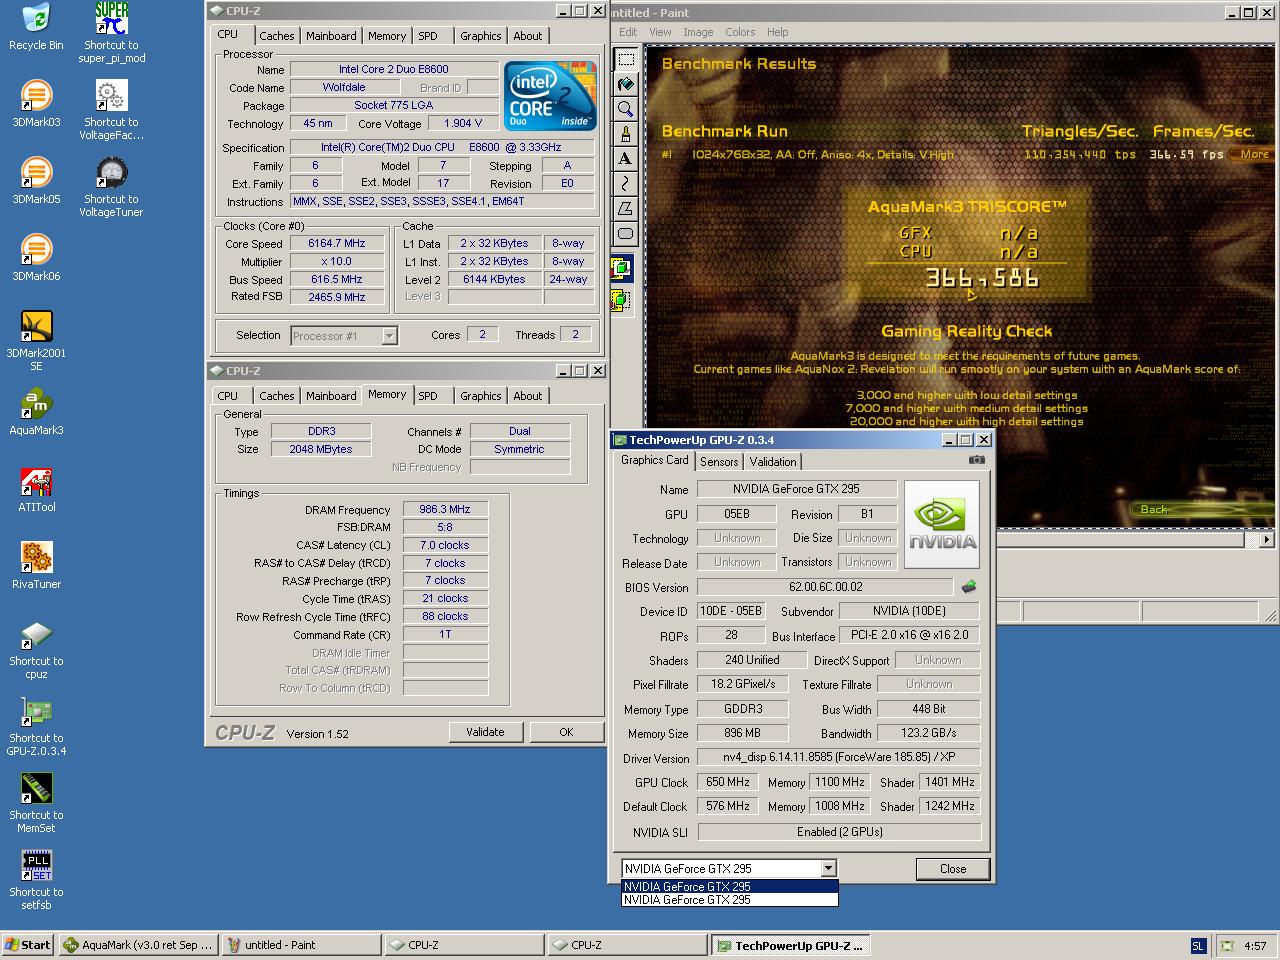The image size is (1280, 960).
Task: Open the Image menu in Paint
Action: pyautogui.click(x=698, y=32)
